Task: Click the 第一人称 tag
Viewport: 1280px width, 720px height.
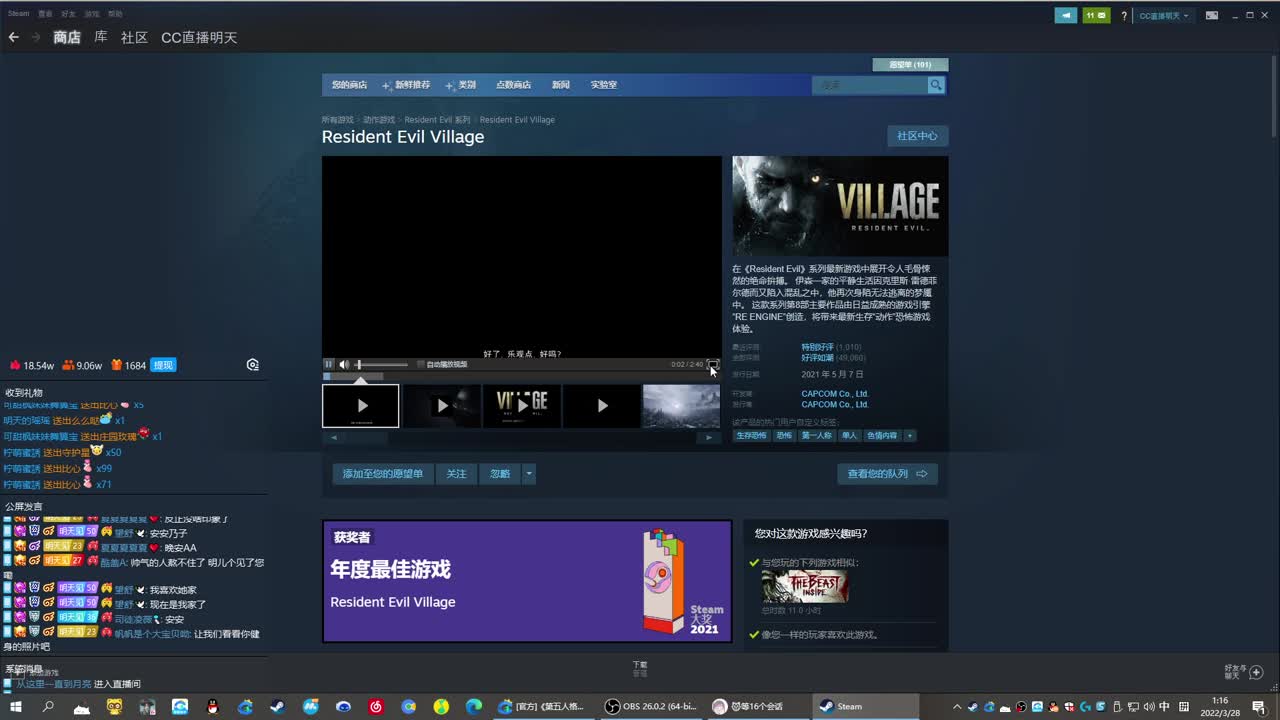Action: (817, 436)
